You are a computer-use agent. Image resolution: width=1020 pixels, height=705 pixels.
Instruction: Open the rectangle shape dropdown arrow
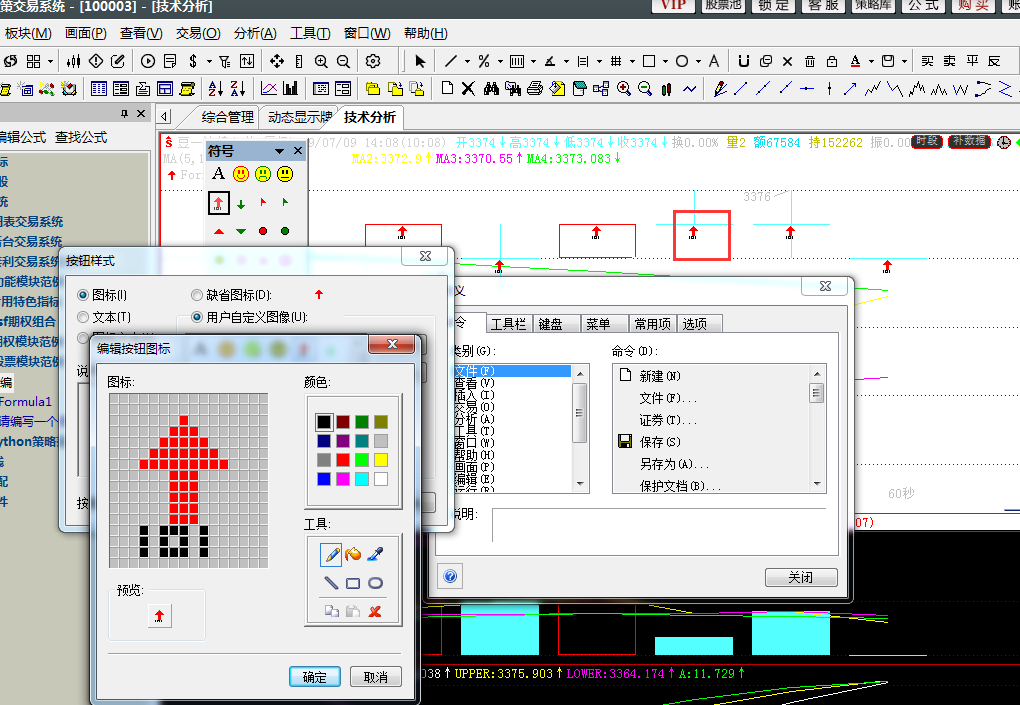665,62
